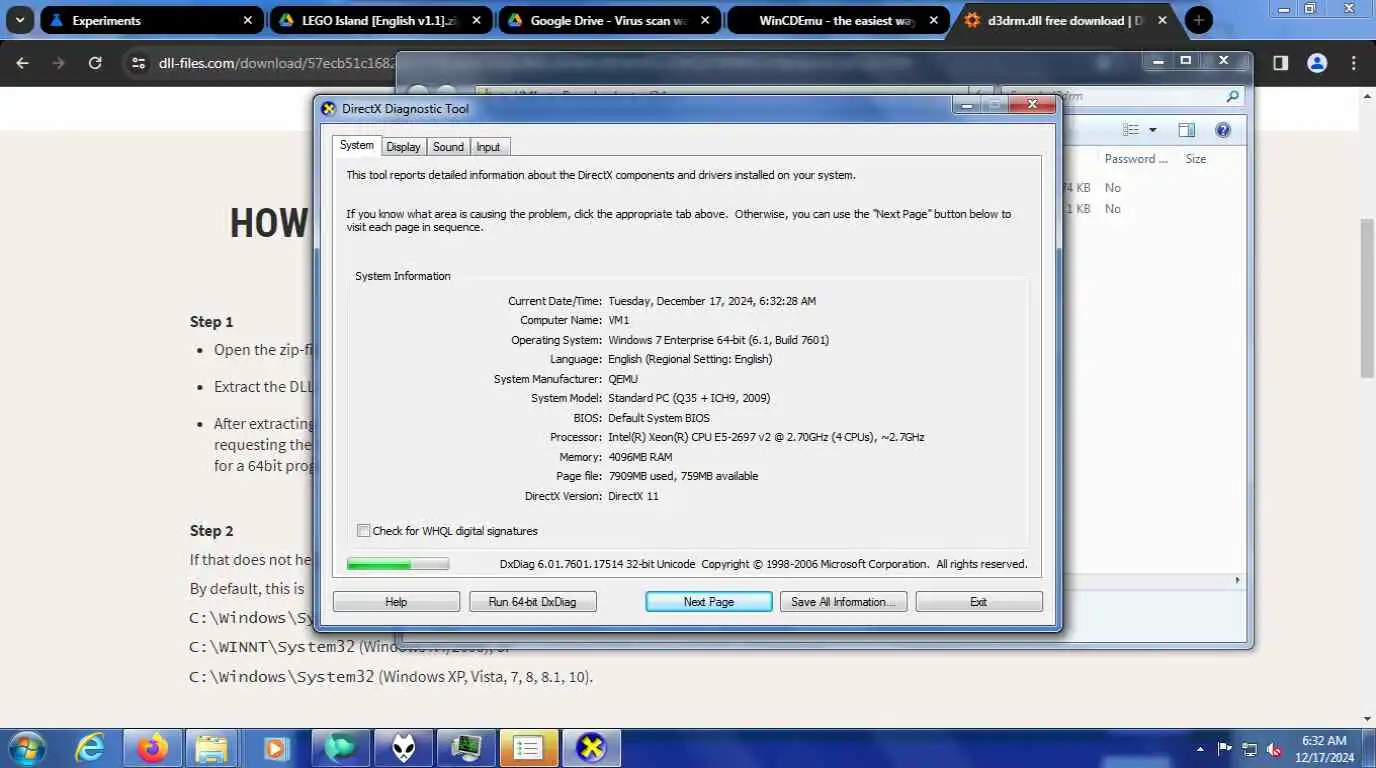The height and width of the screenshot is (768, 1376).
Task: Open the monitor icon on taskbar
Action: pyautogui.click(x=465, y=747)
